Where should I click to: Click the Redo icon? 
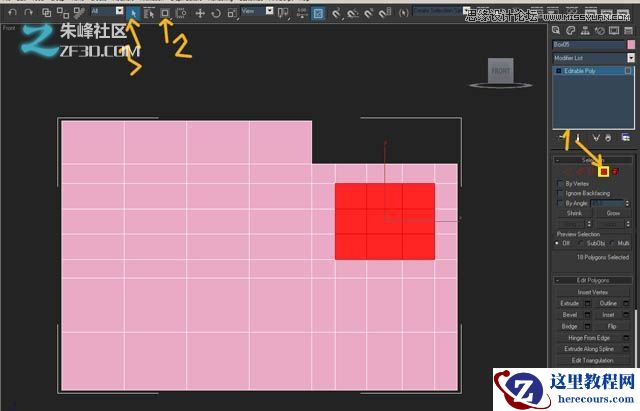28,12
